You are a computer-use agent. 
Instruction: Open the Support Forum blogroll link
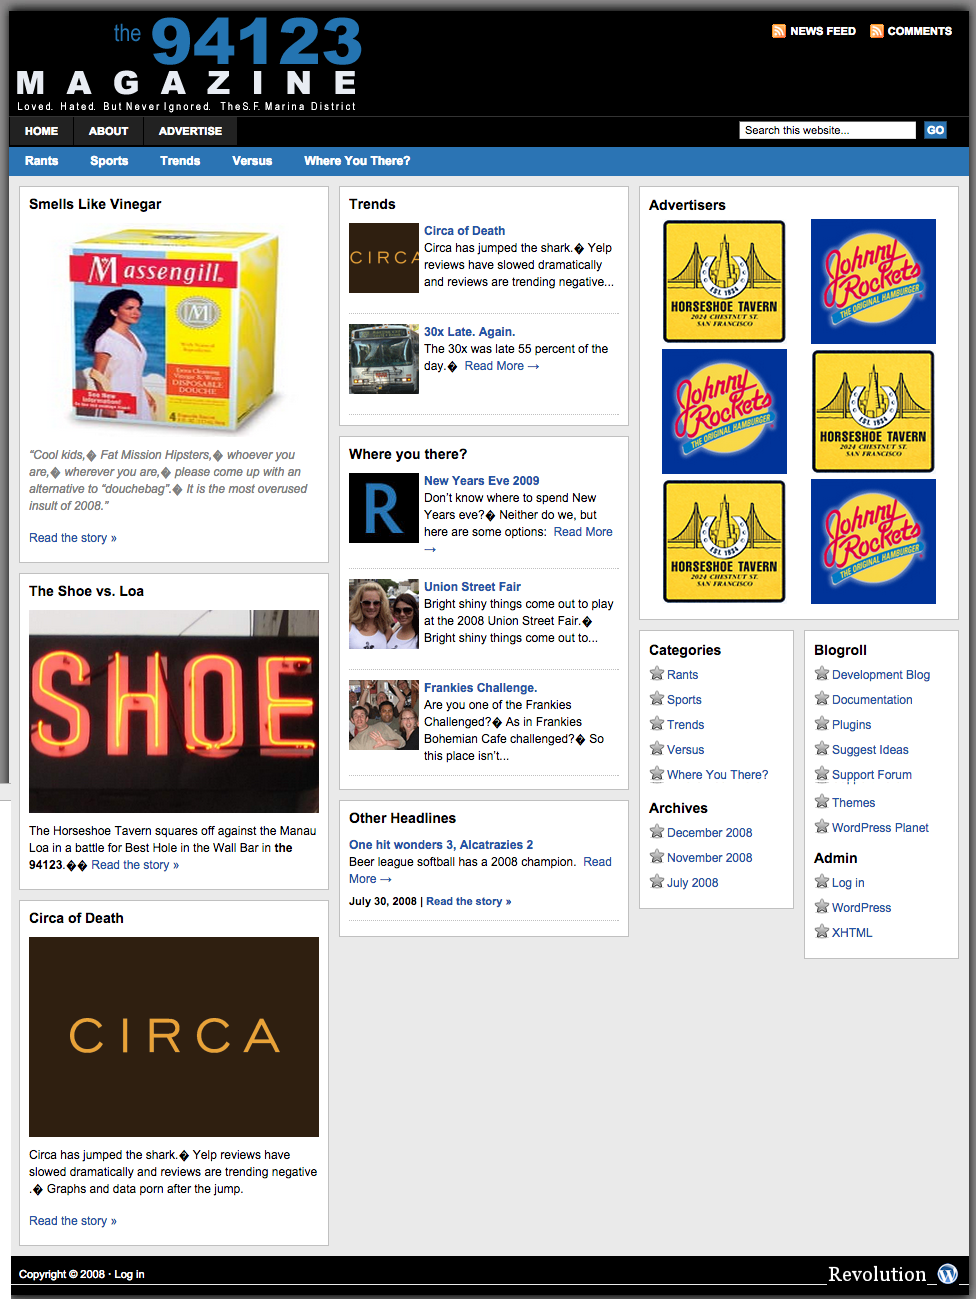coord(871,775)
